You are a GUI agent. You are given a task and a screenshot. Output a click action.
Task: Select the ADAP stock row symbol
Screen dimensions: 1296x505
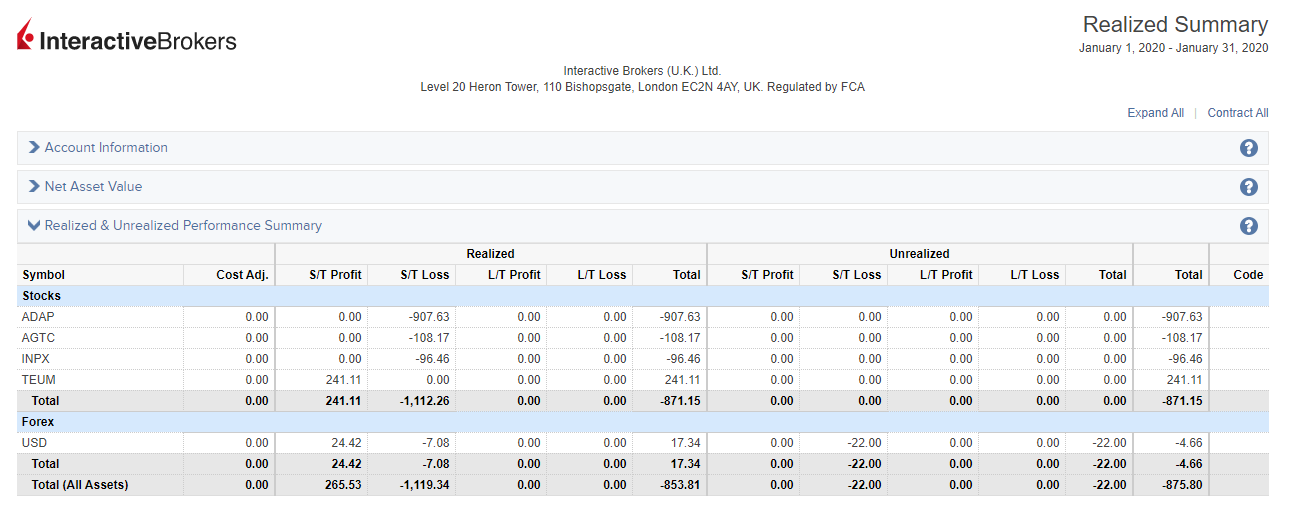pos(38,317)
